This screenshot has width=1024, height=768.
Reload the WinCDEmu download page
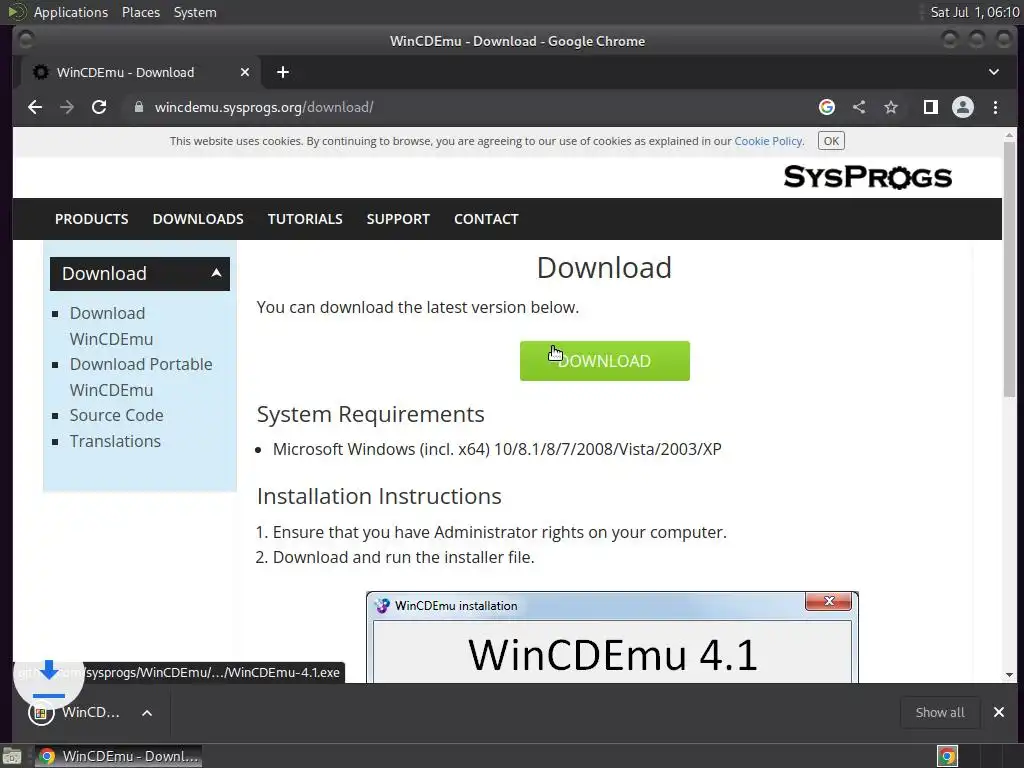tap(99, 107)
